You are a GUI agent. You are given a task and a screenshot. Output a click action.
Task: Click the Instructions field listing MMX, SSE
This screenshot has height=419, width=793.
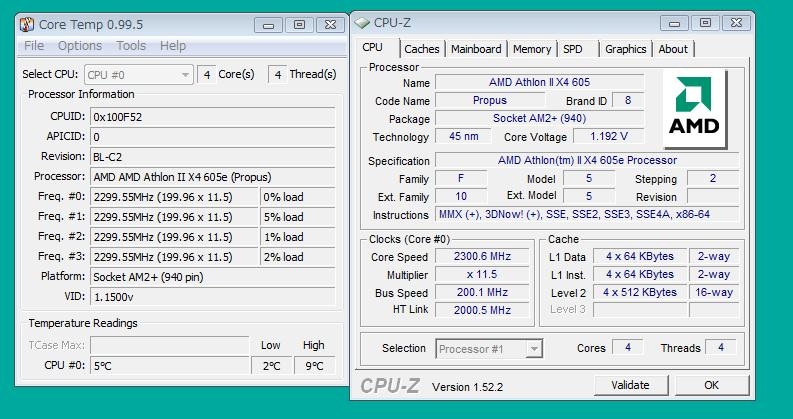coord(587,215)
